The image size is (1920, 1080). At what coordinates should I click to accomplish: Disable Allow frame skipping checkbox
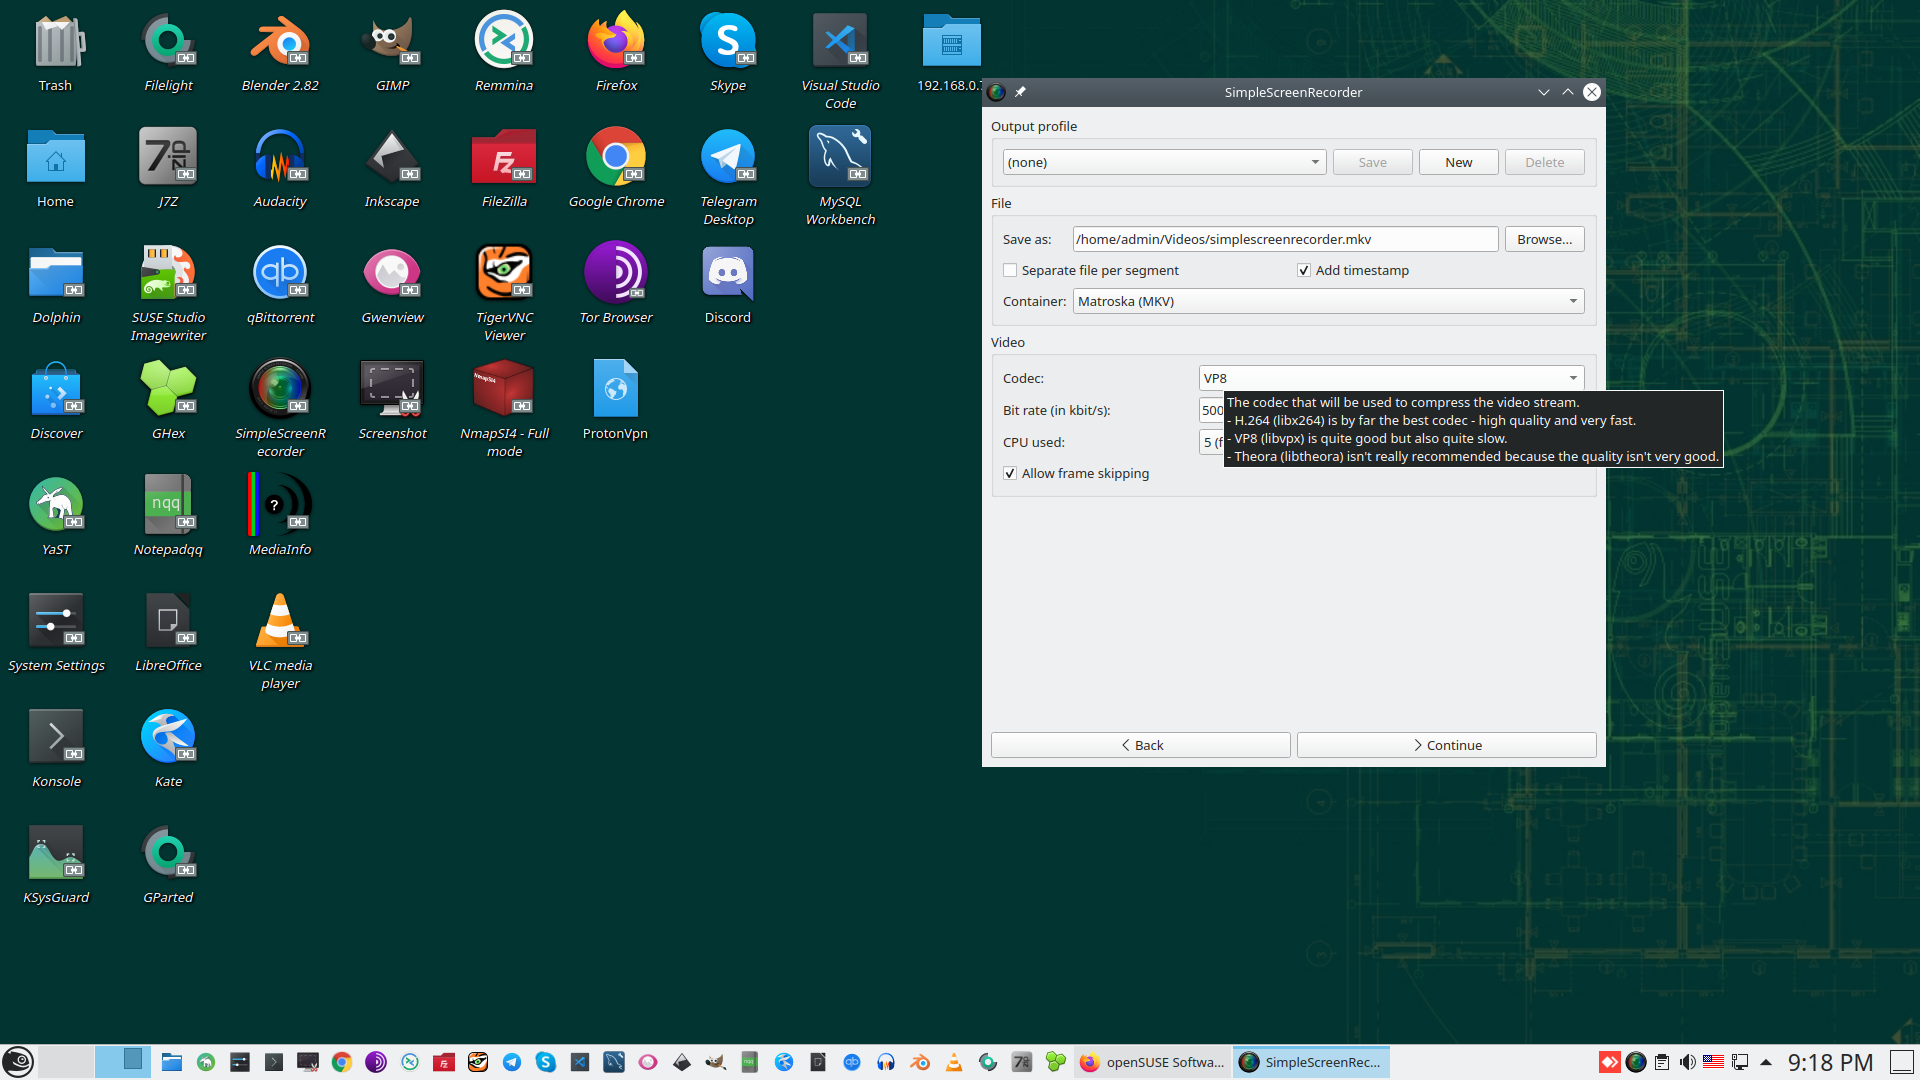click(1010, 474)
